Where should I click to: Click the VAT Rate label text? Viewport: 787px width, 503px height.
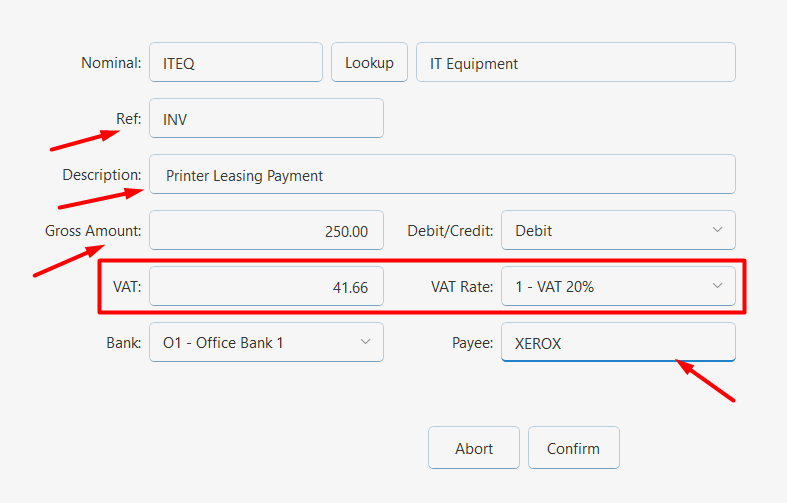tap(462, 287)
